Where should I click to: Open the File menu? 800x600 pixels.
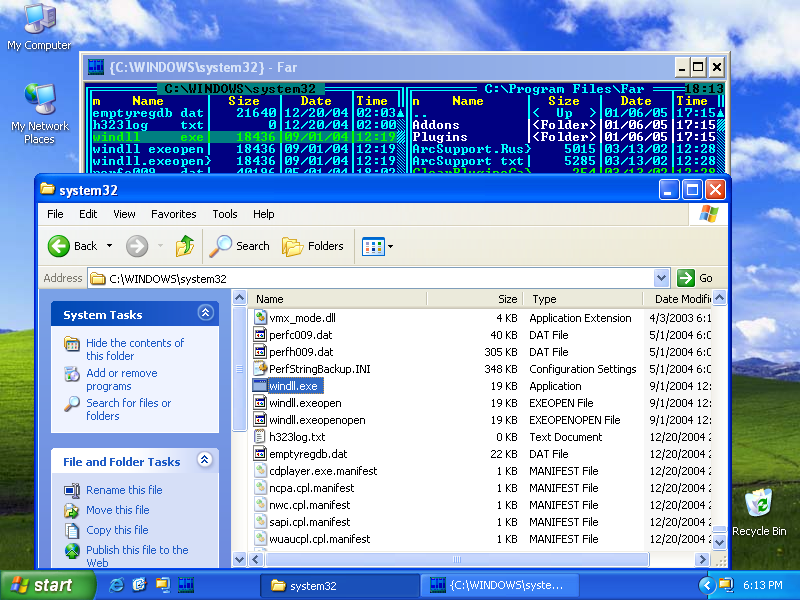(55, 214)
